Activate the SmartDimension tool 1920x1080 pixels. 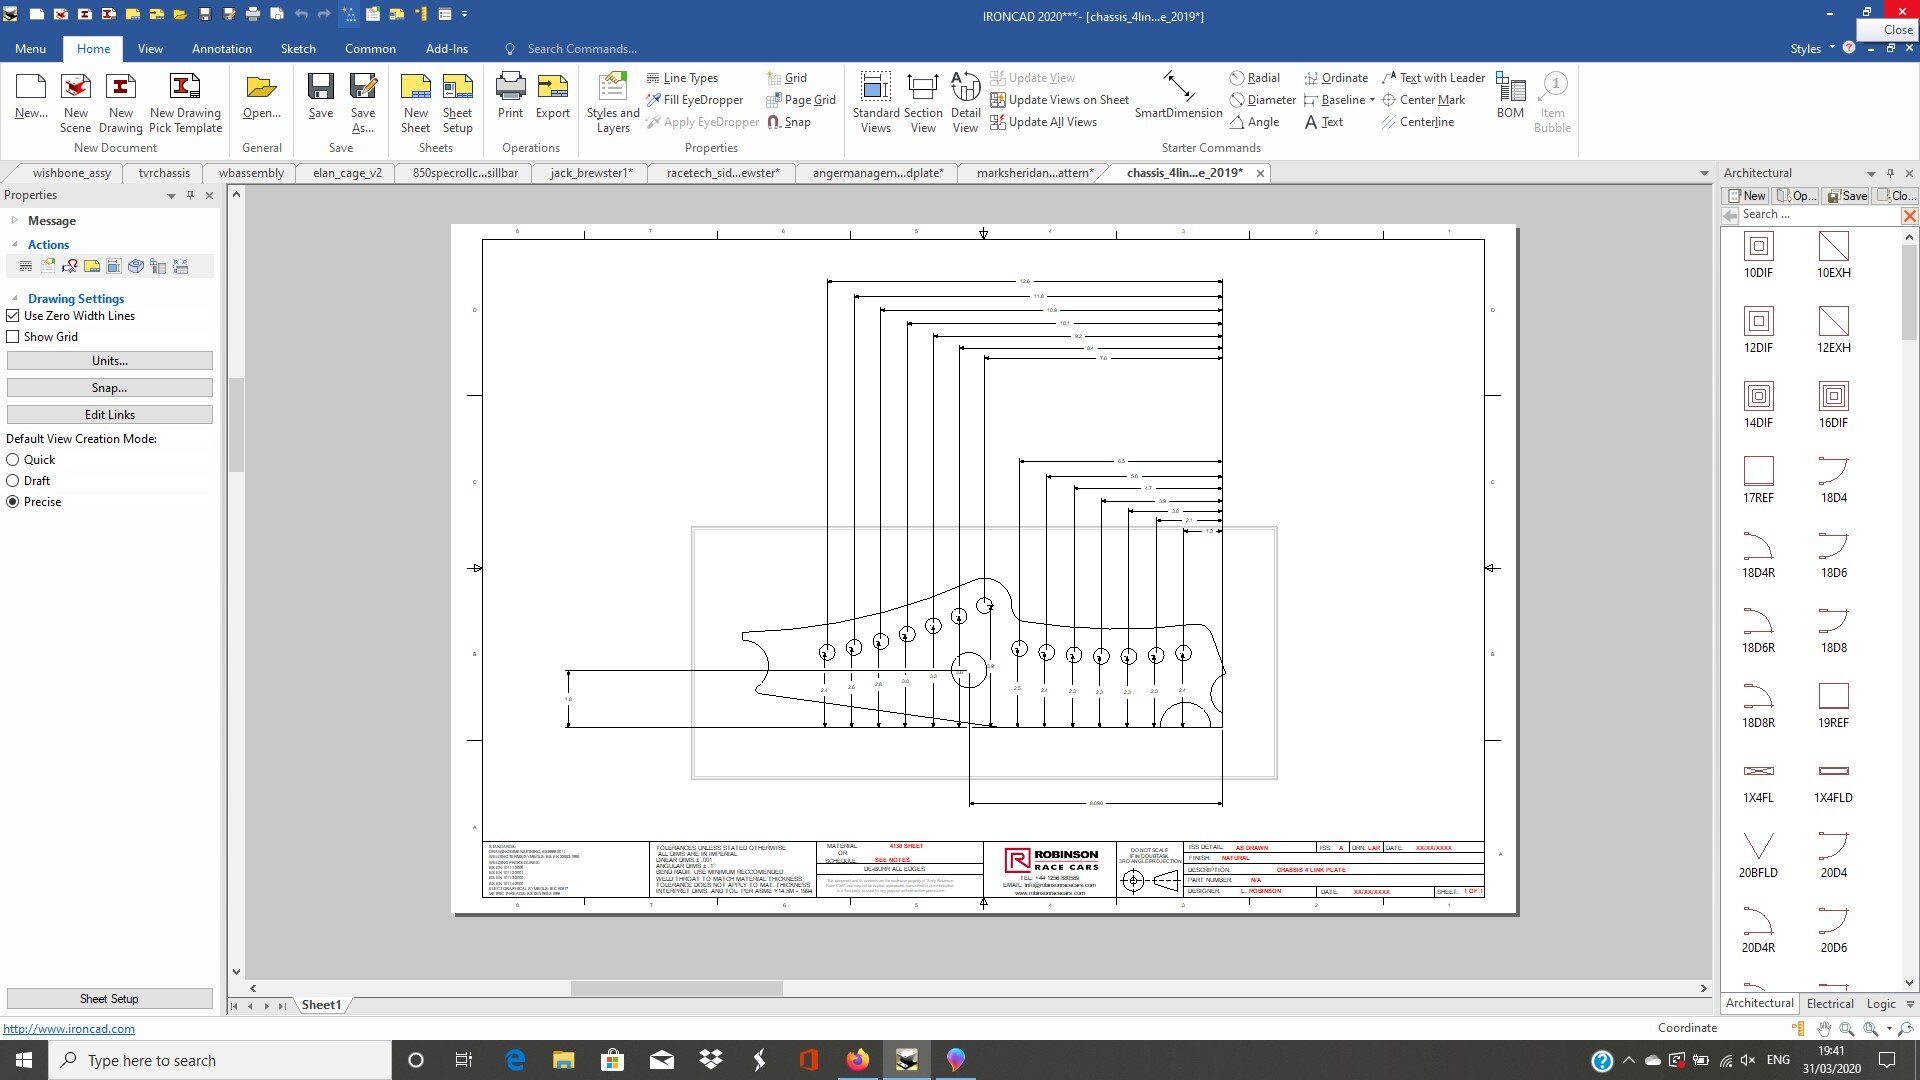click(x=1178, y=97)
